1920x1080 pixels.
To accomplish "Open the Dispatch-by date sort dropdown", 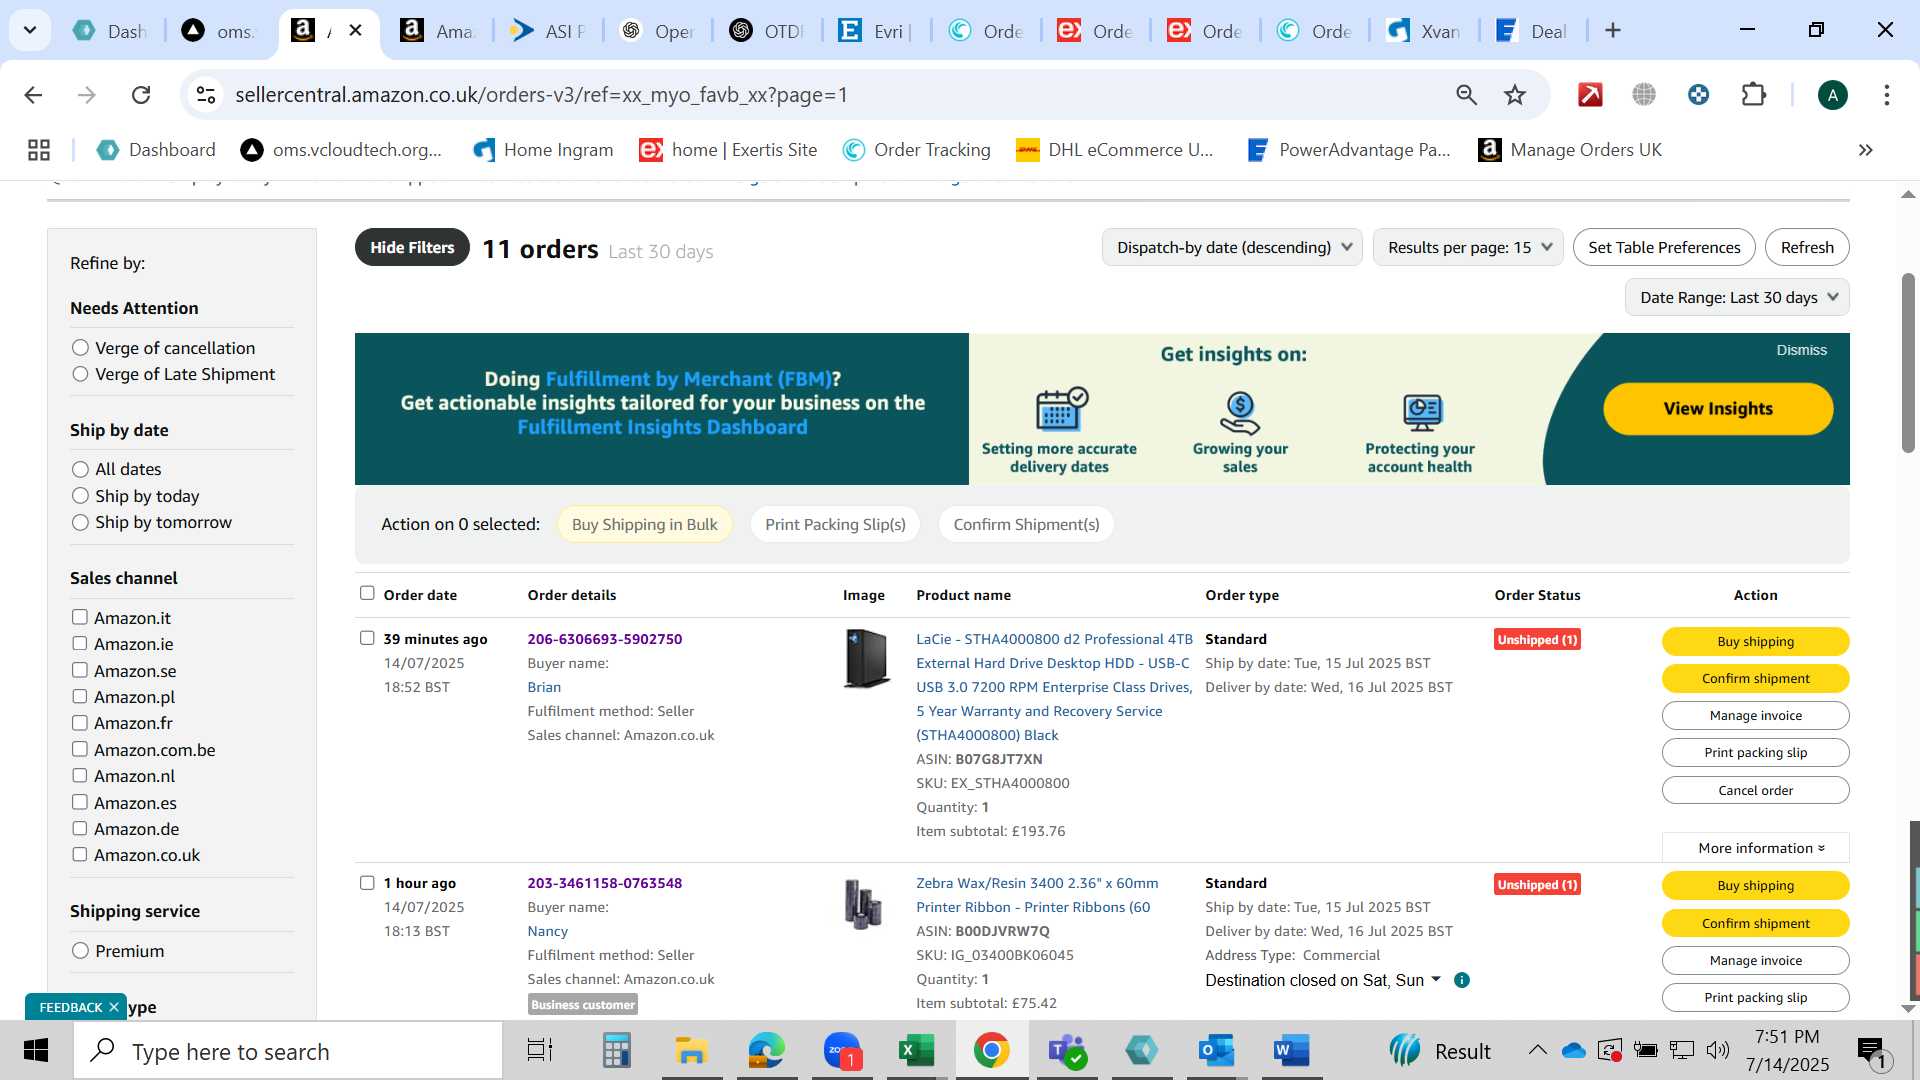I will coord(1232,247).
